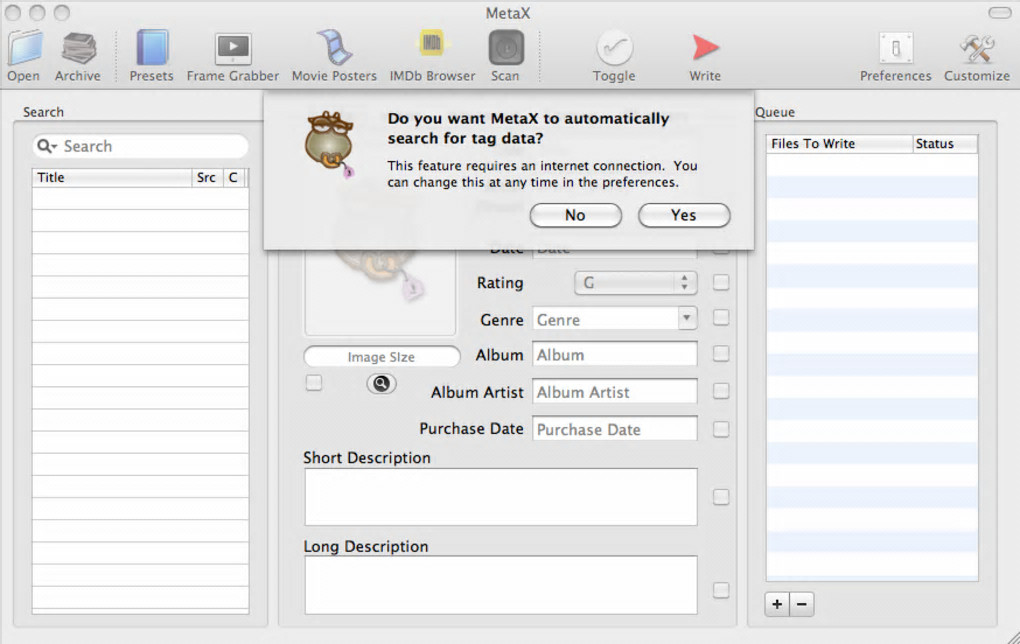Click the toolbar toggle pill in title bar
The width and height of the screenshot is (1020, 644).
pyautogui.click(x=999, y=12)
